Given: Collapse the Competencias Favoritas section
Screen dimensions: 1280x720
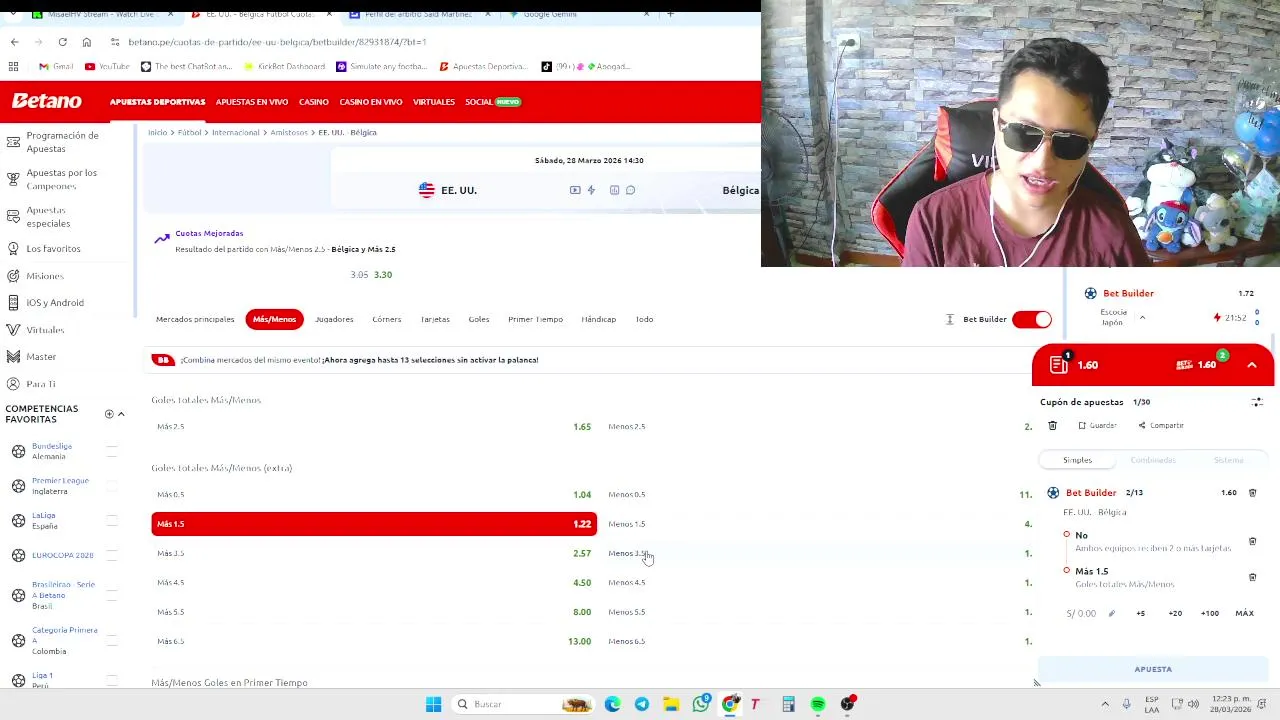Looking at the screenshot, I should pos(121,414).
